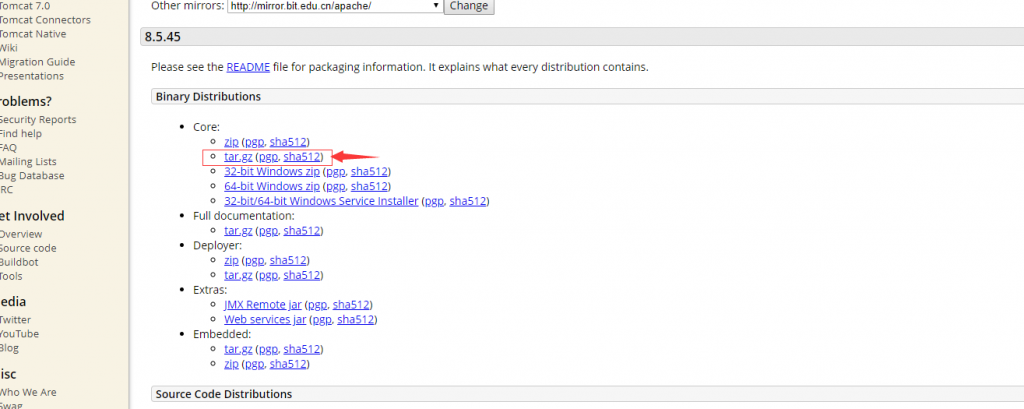The width and height of the screenshot is (1024, 409).
Task: Click Source code in sidebar
Action: coord(27,248)
